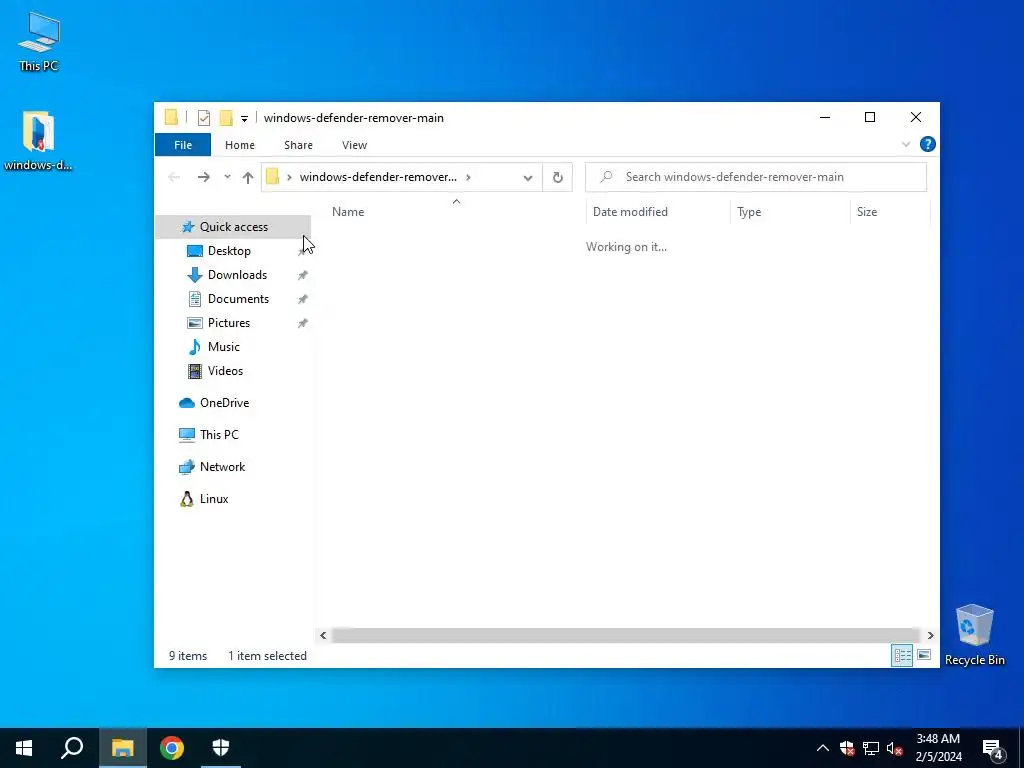The image size is (1024, 768).
Task: Click the search windows-defender-remover-main field
Action: [x=756, y=177]
